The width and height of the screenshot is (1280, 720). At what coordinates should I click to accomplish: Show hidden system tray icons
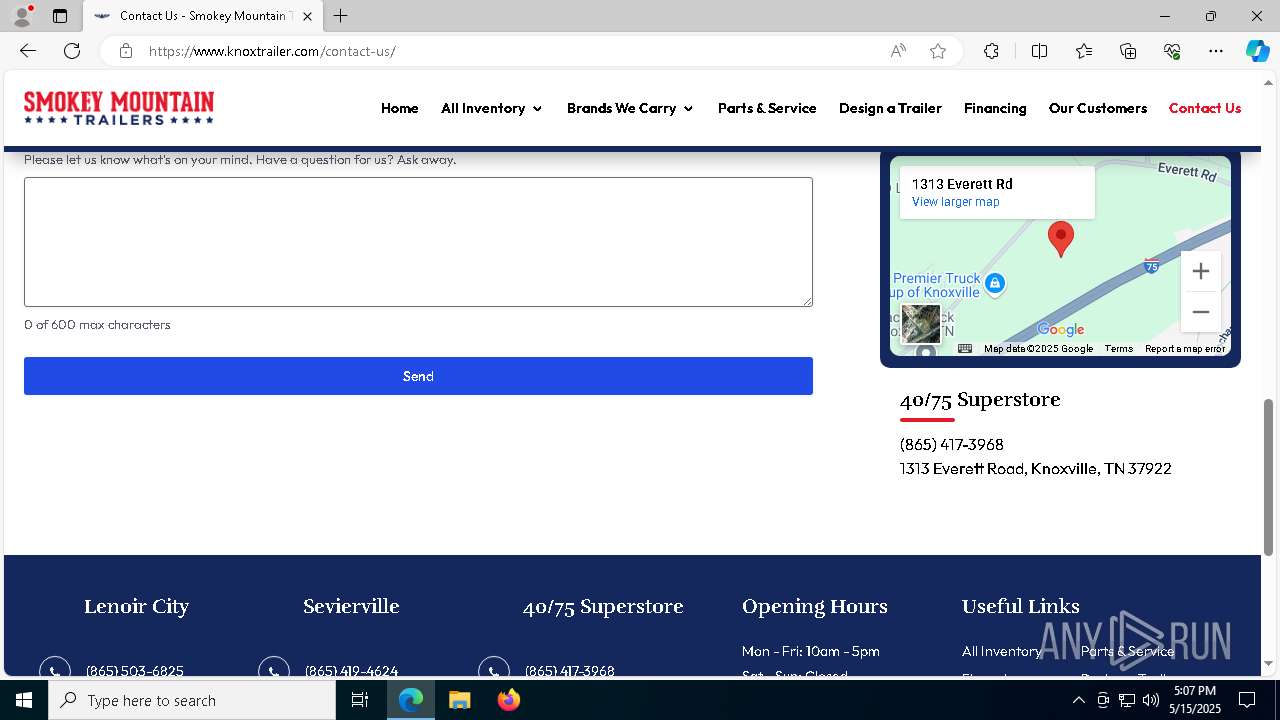(1078, 700)
